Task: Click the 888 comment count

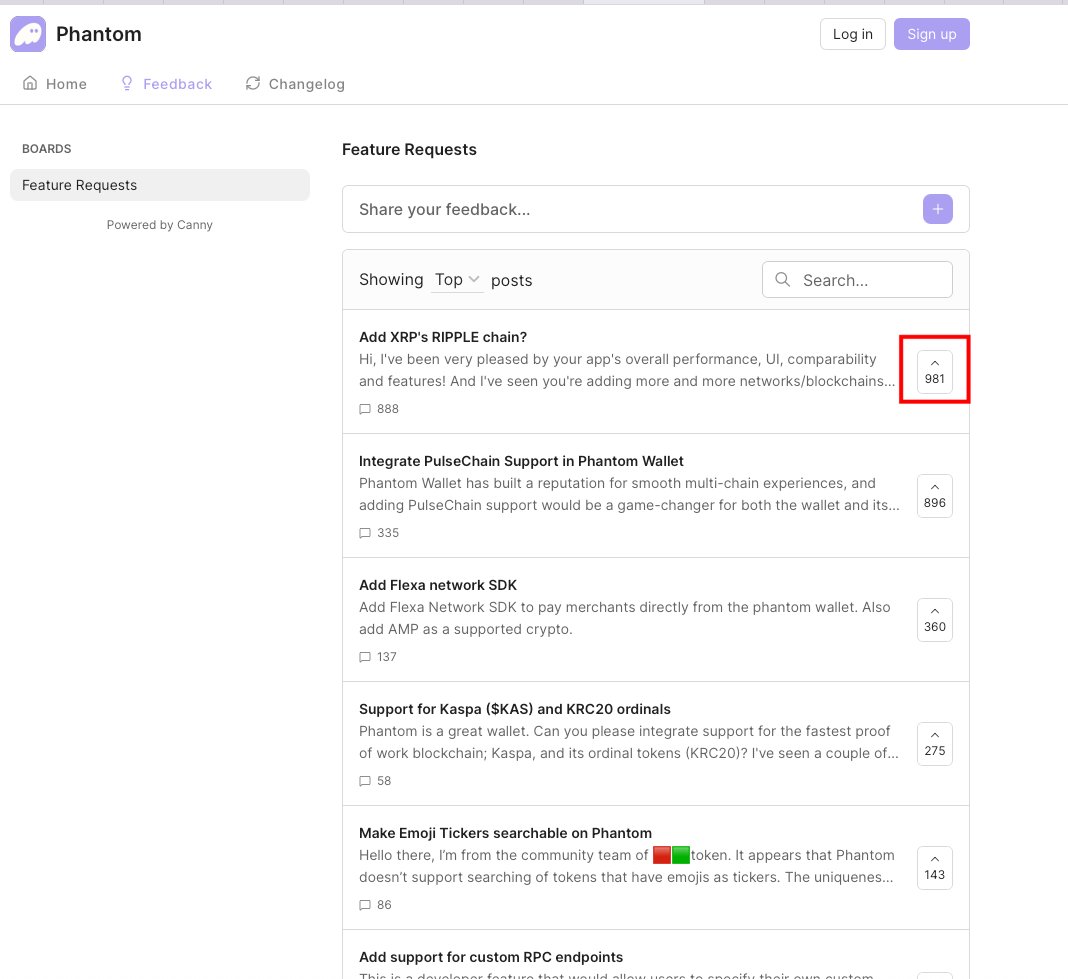Action: [388, 409]
